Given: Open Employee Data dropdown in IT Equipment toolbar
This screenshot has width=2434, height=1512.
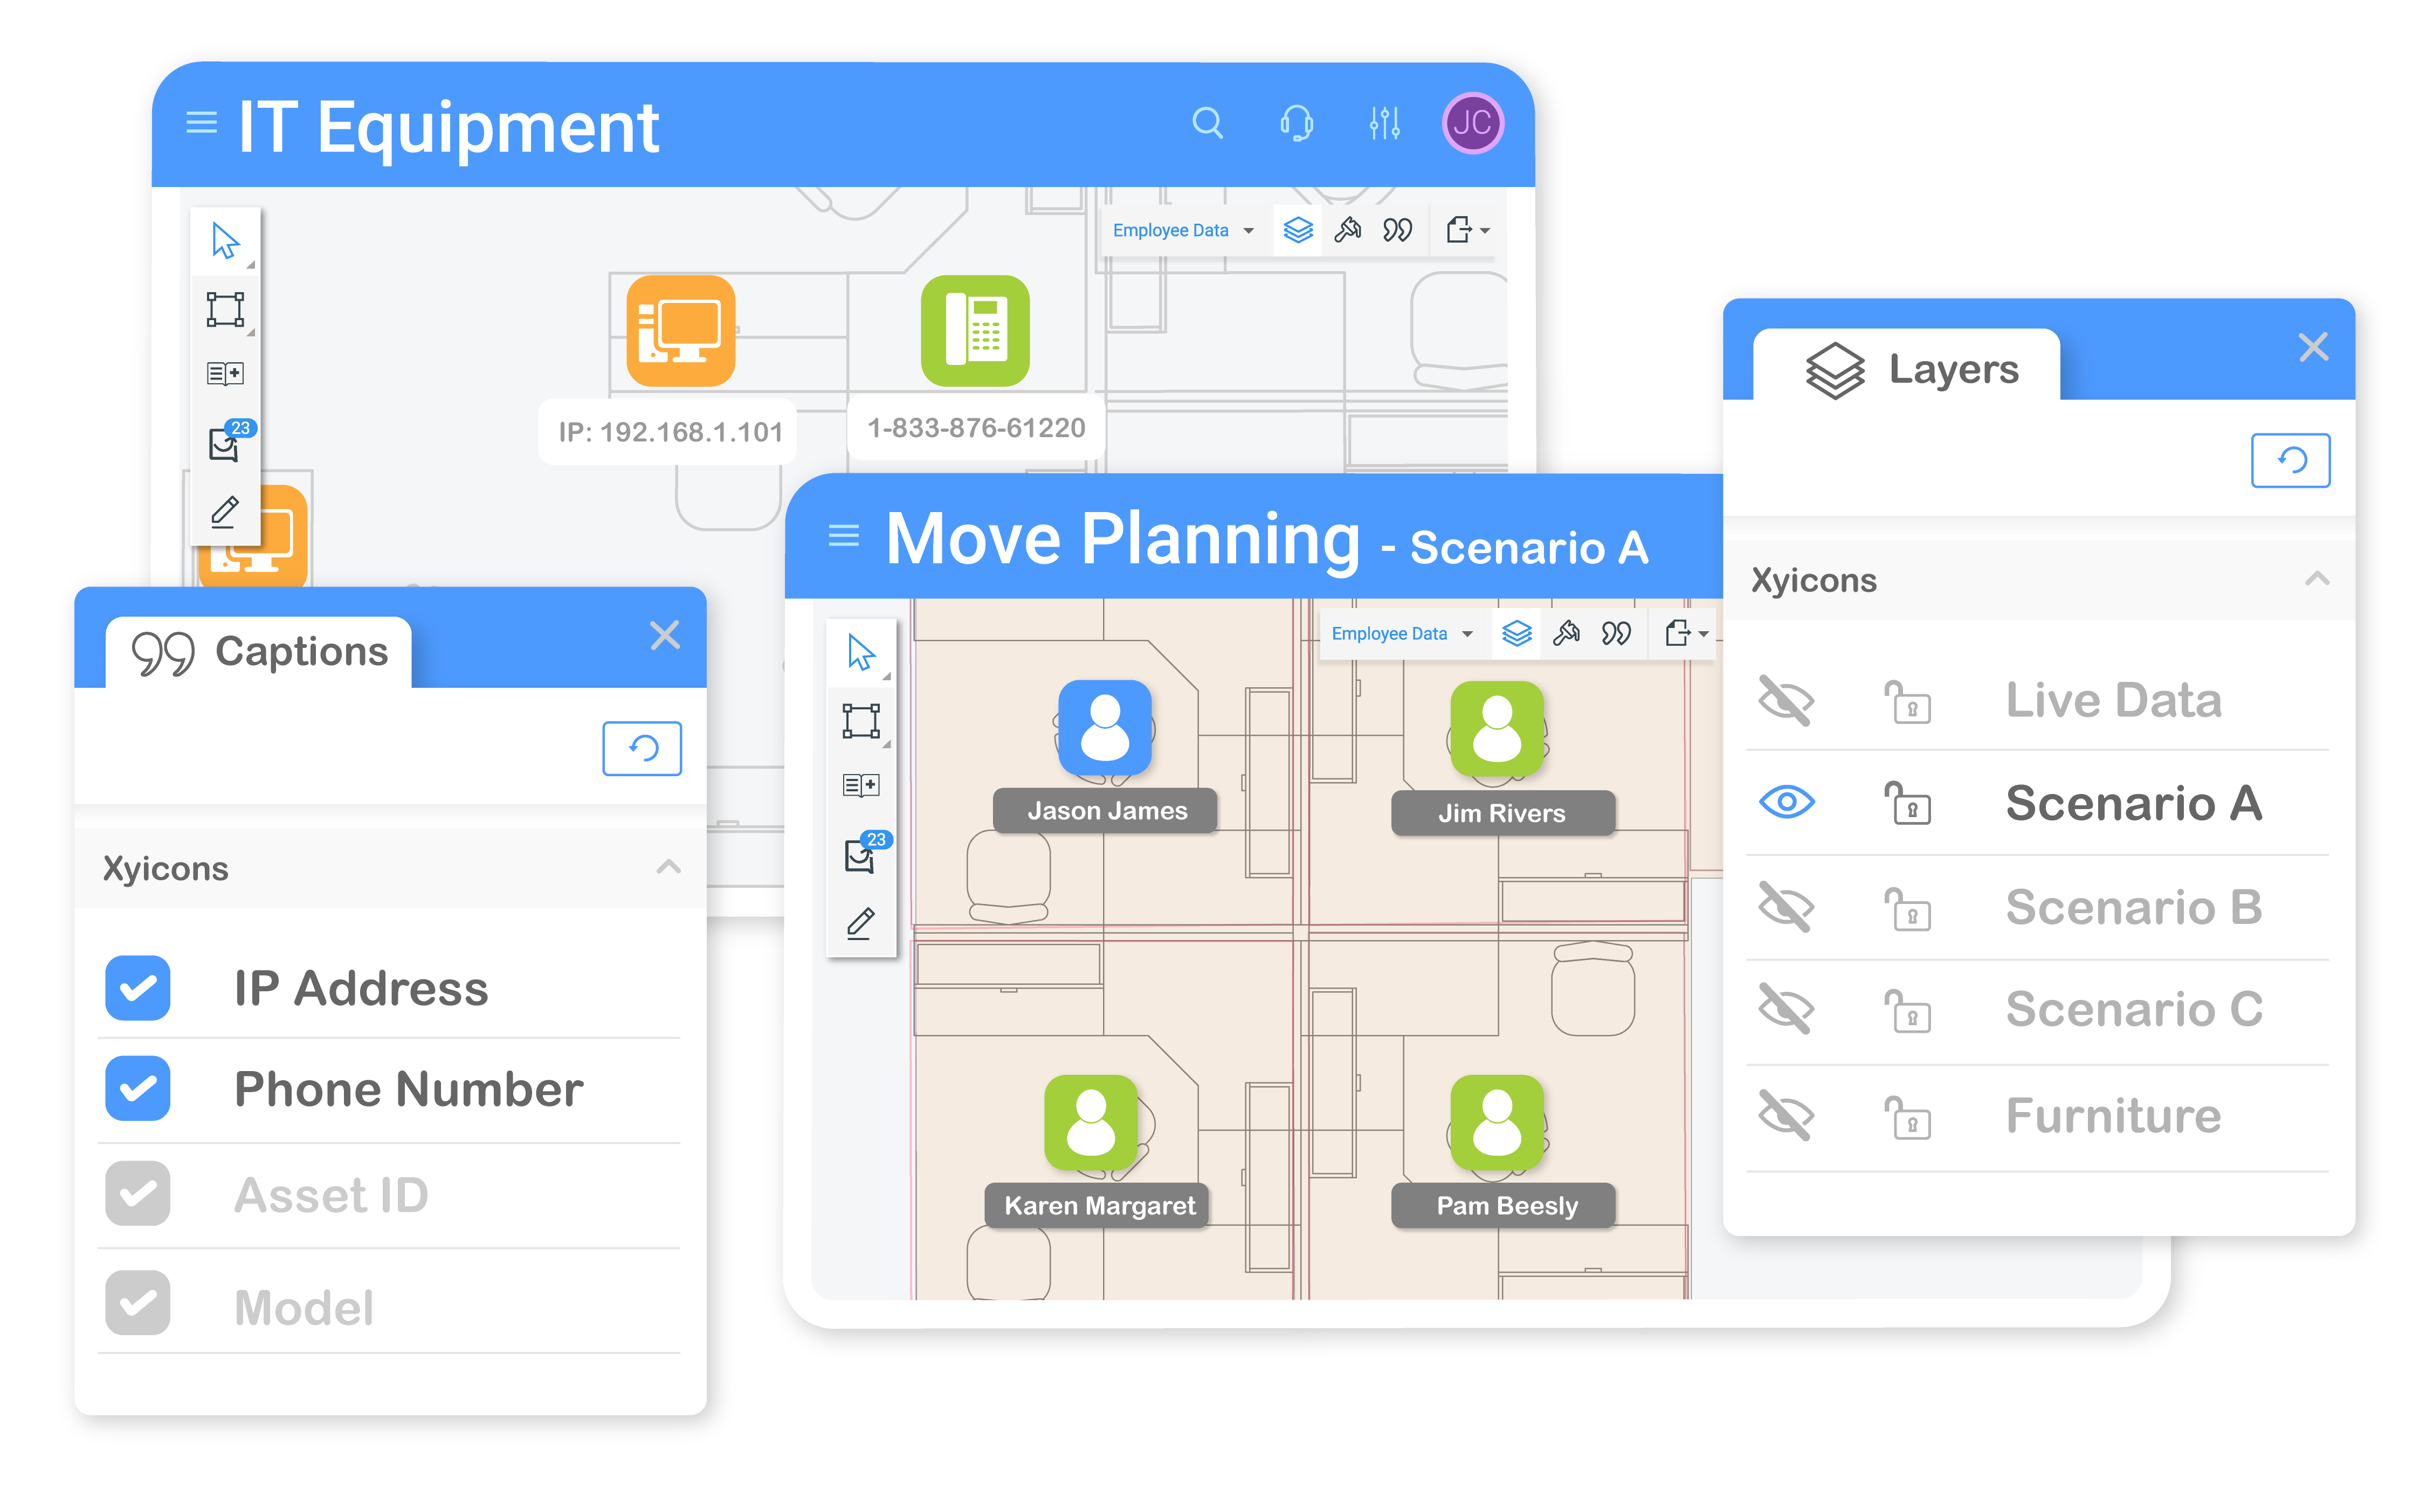Looking at the screenshot, I should click(1182, 231).
